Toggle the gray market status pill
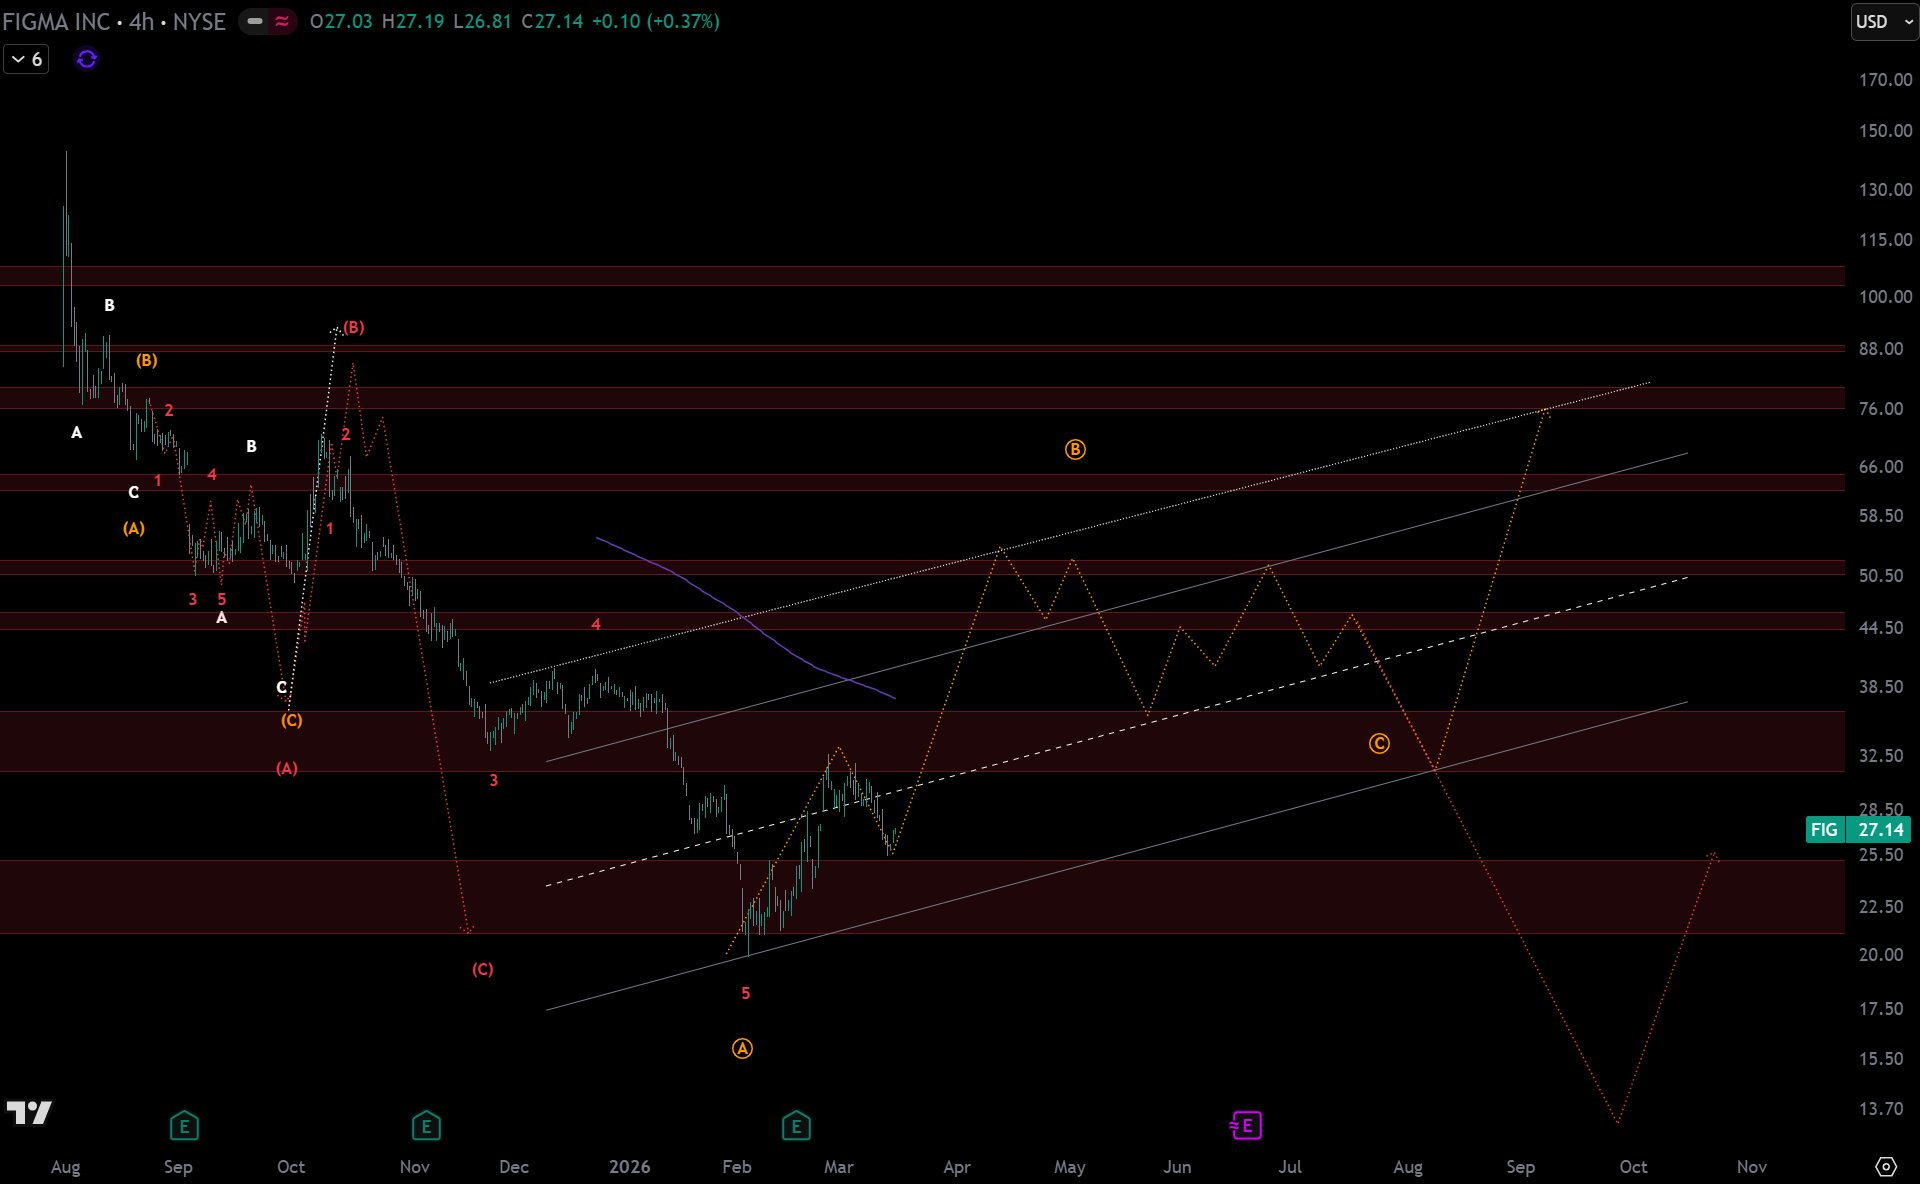This screenshot has height=1184, width=1920. click(255, 21)
